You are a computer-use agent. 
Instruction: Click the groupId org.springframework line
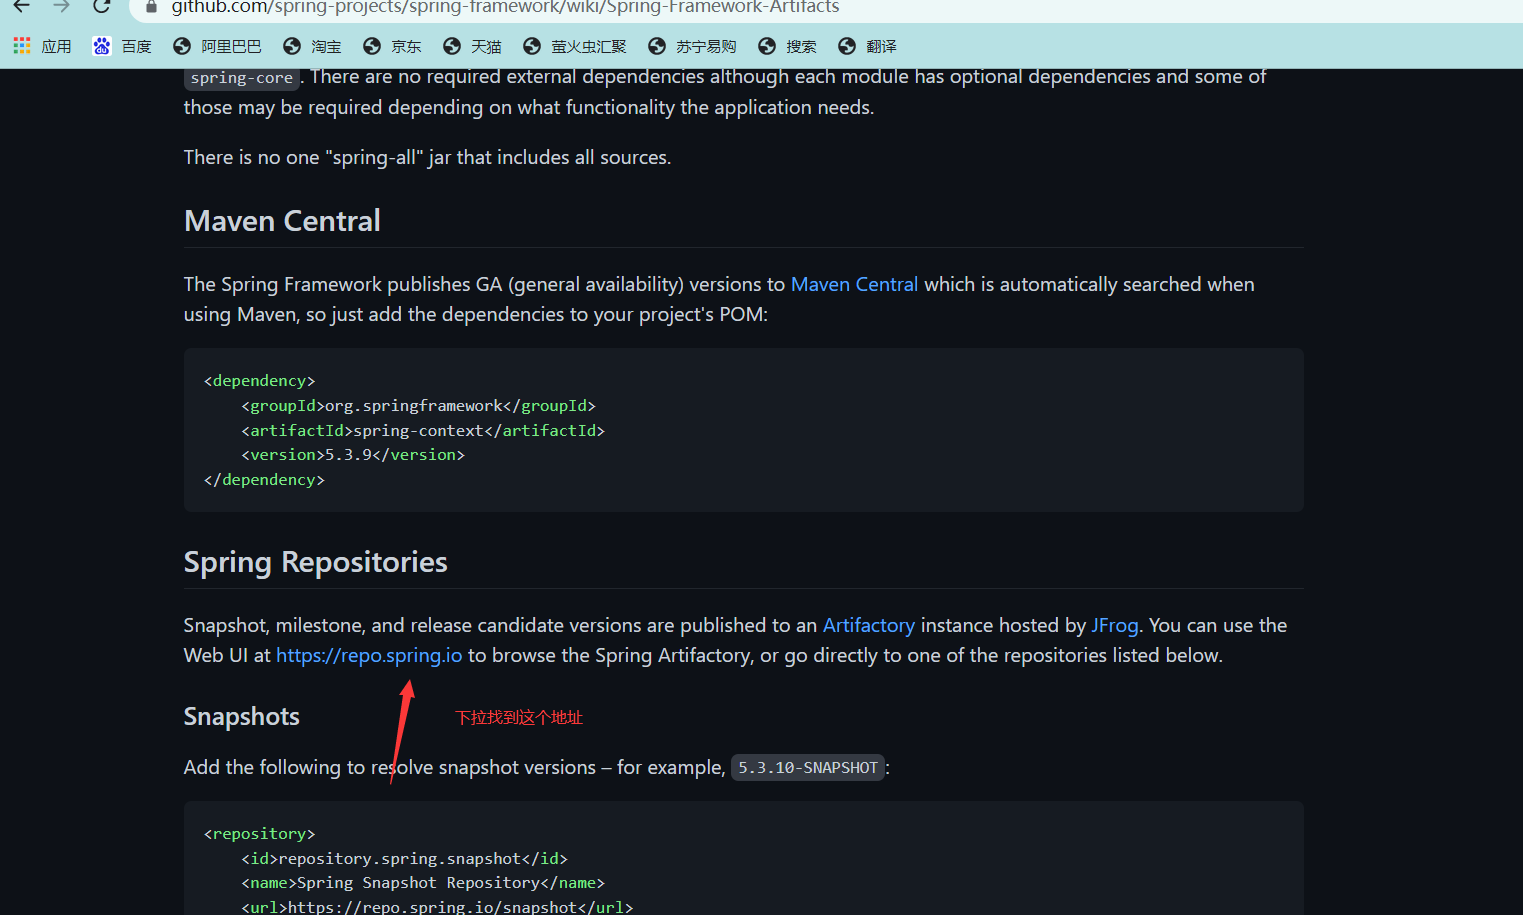[x=418, y=405]
